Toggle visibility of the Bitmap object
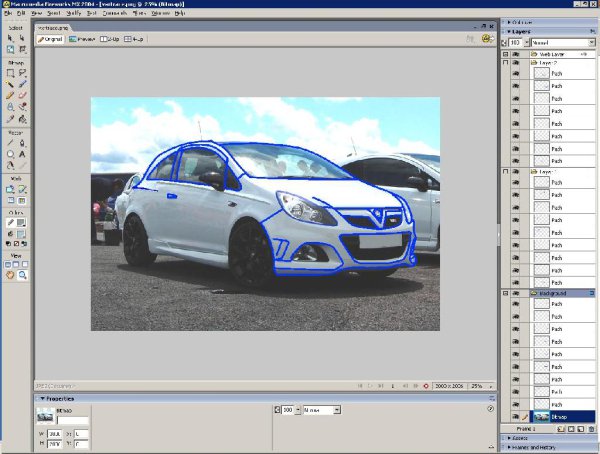The width and height of the screenshot is (600, 454). click(517, 416)
